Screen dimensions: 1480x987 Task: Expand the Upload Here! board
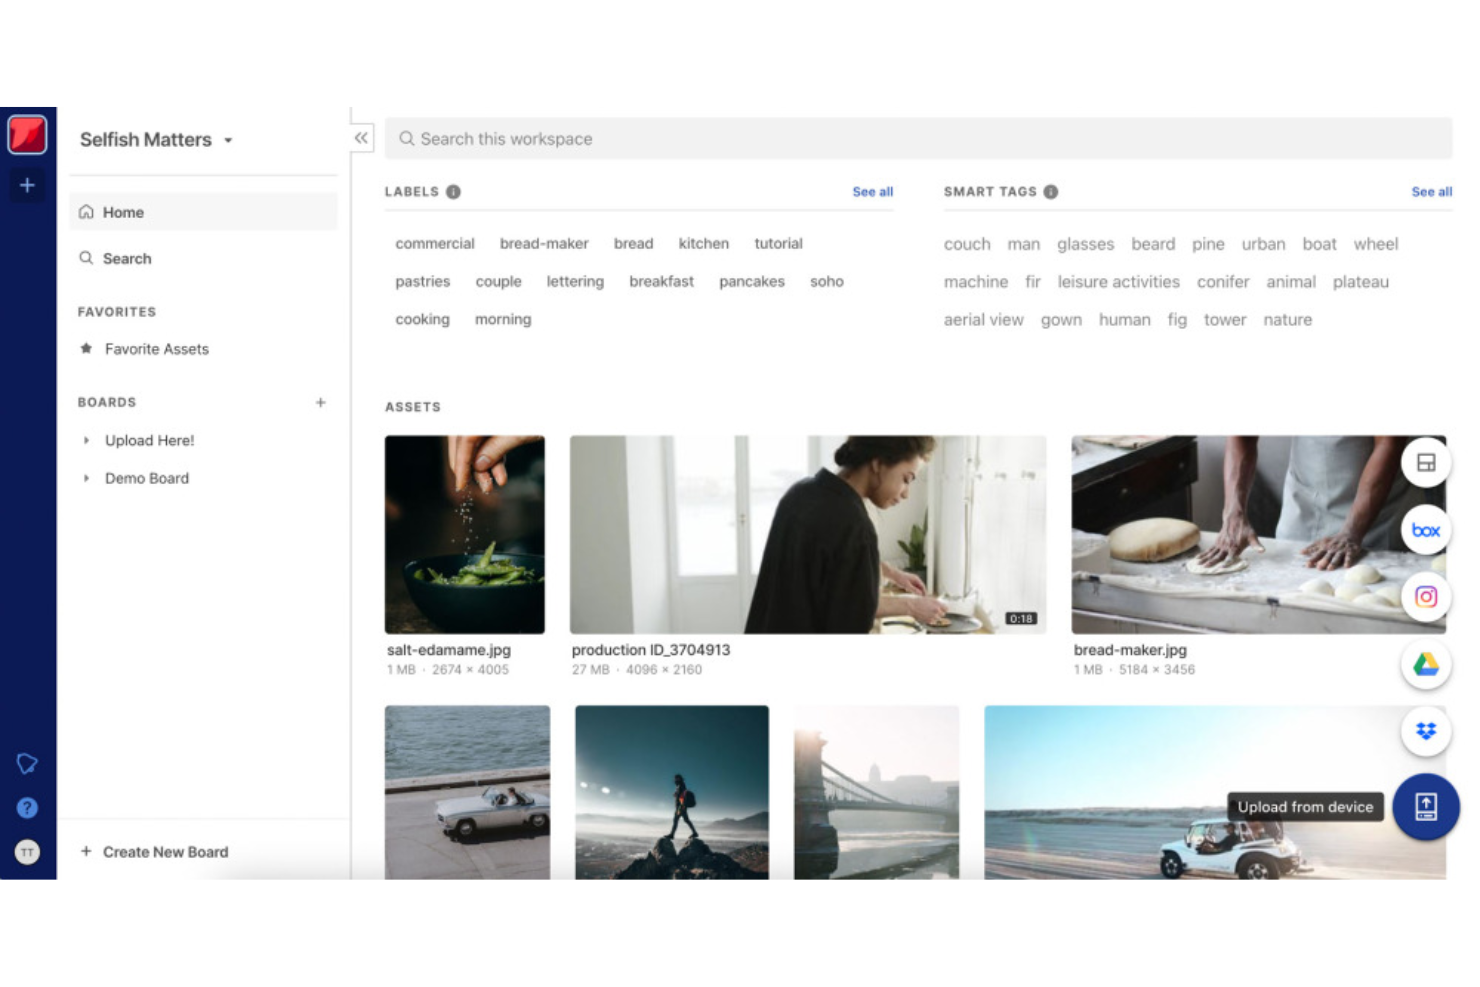pyautogui.click(x=86, y=440)
